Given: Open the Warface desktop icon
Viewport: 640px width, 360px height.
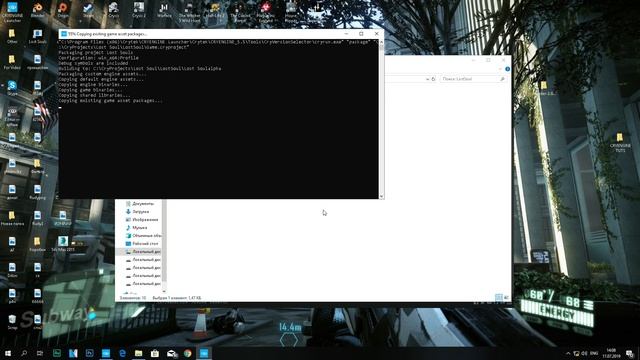Looking at the screenshot, I should (164, 10).
